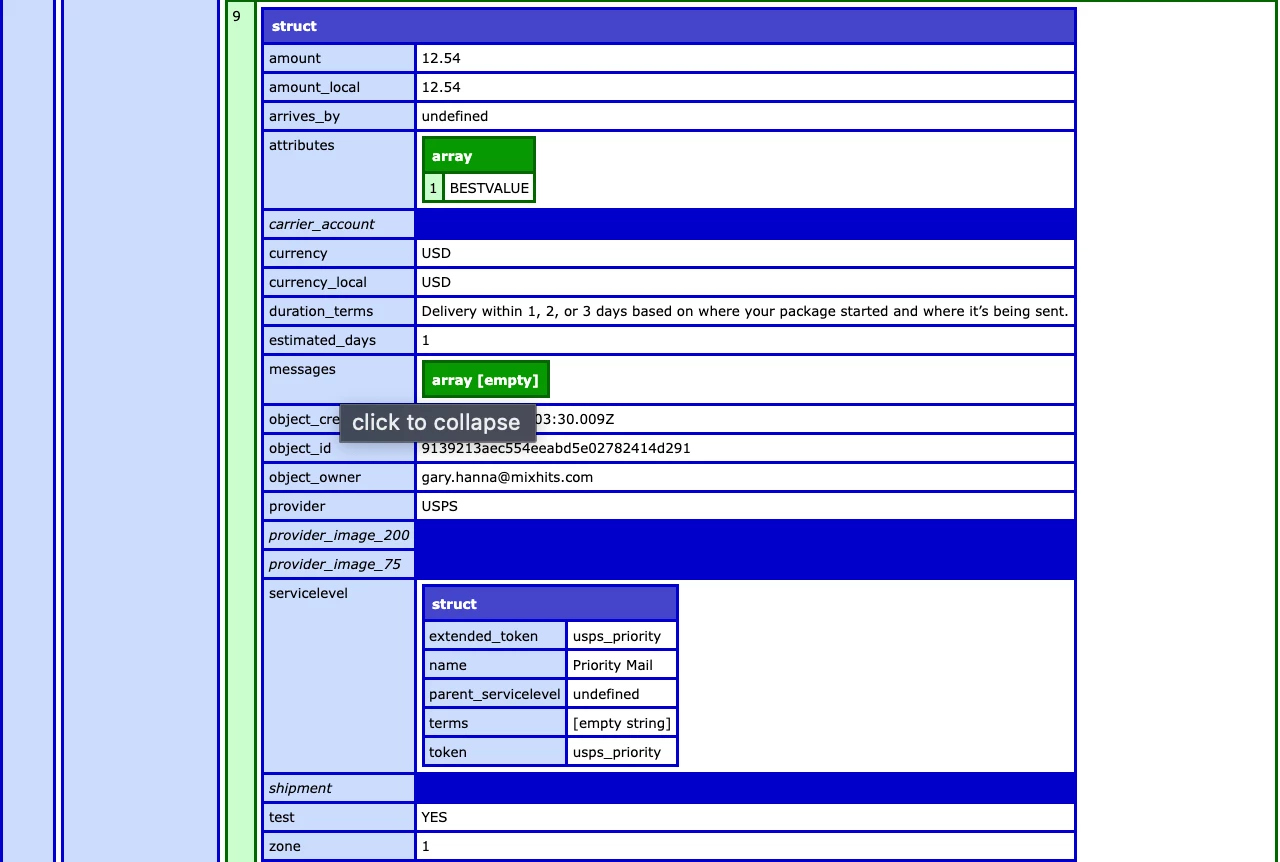The width and height of the screenshot is (1280, 862).
Task: Click the amount key cell
Action: [x=339, y=58]
